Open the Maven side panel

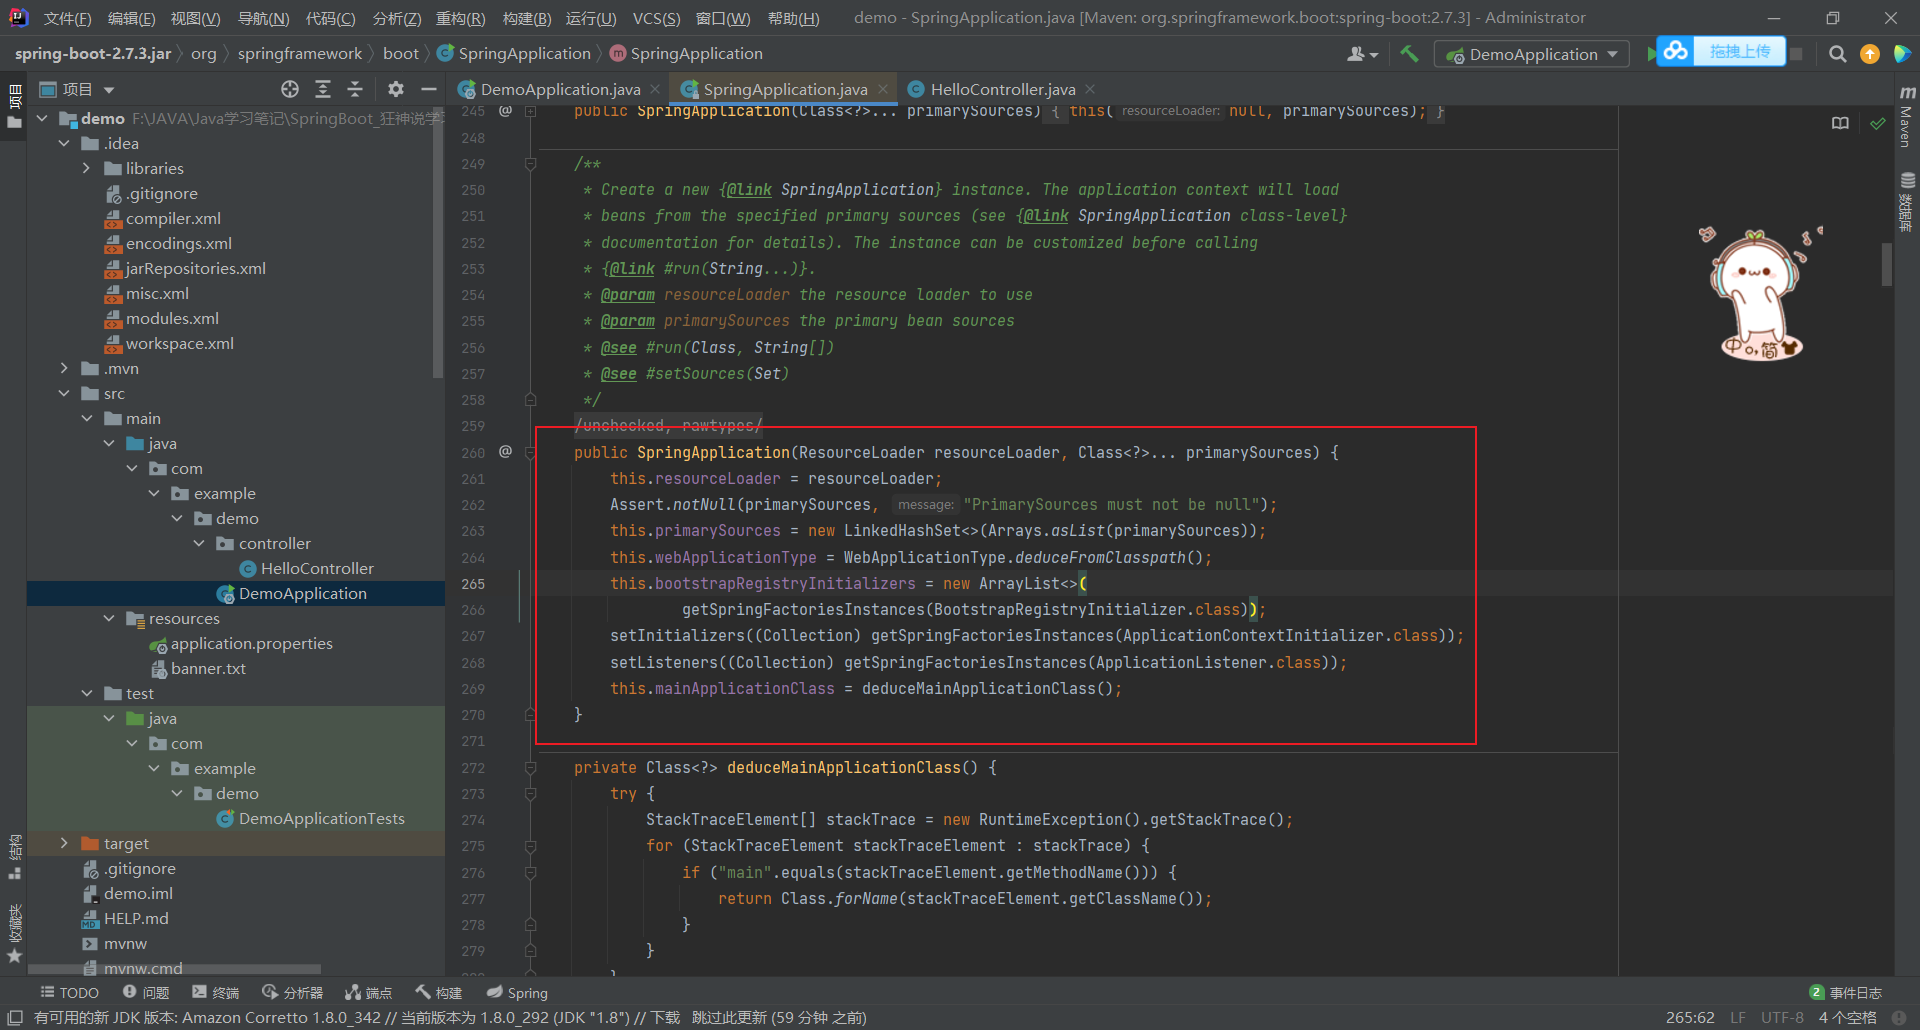[1907, 117]
